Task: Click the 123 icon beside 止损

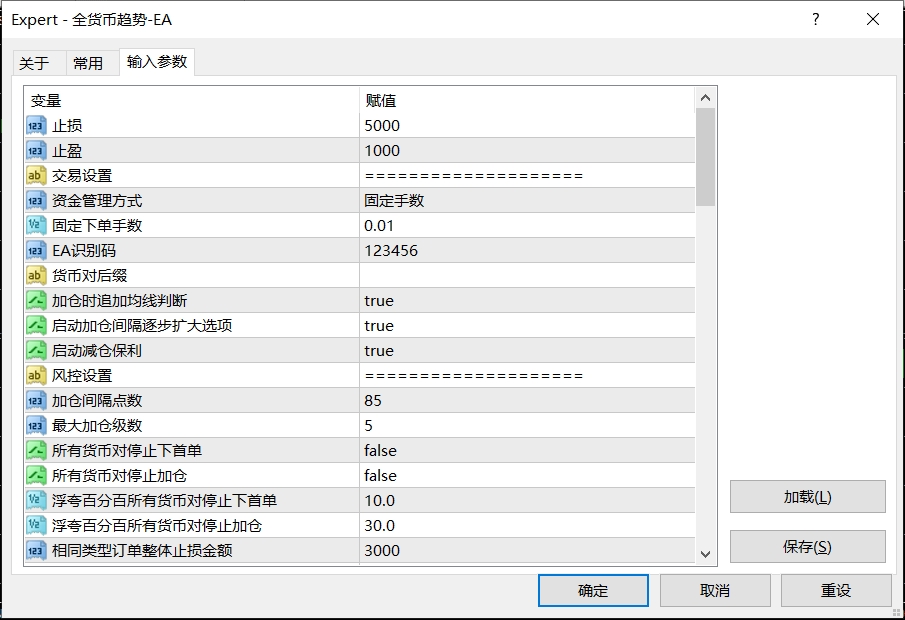Action: coord(38,125)
